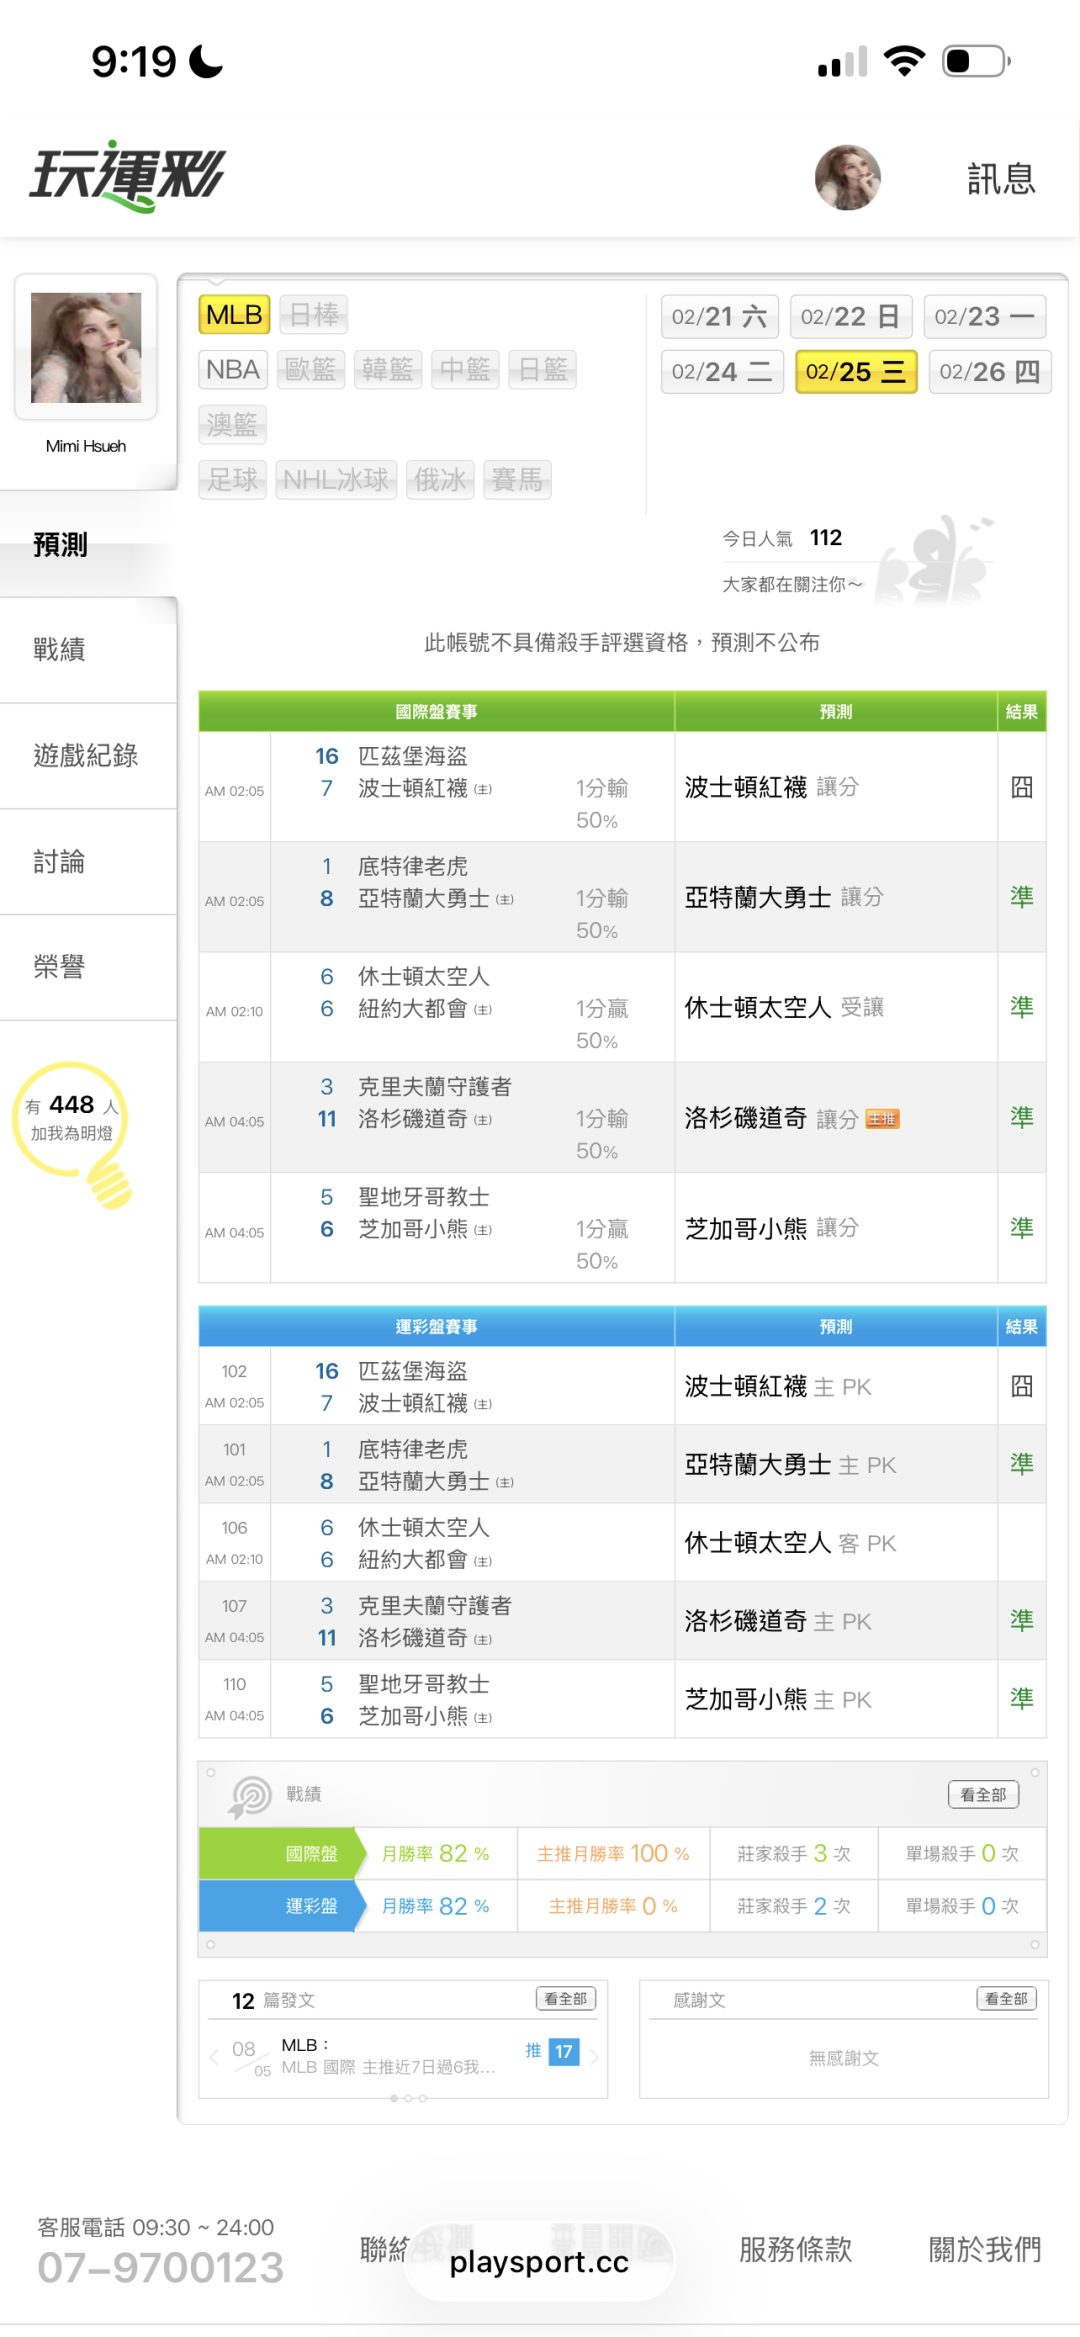The height and width of the screenshot is (2337, 1080).
Task: Click the lightbulb 加我為明燈 follow icon
Action: pyautogui.click(x=74, y=1132)
